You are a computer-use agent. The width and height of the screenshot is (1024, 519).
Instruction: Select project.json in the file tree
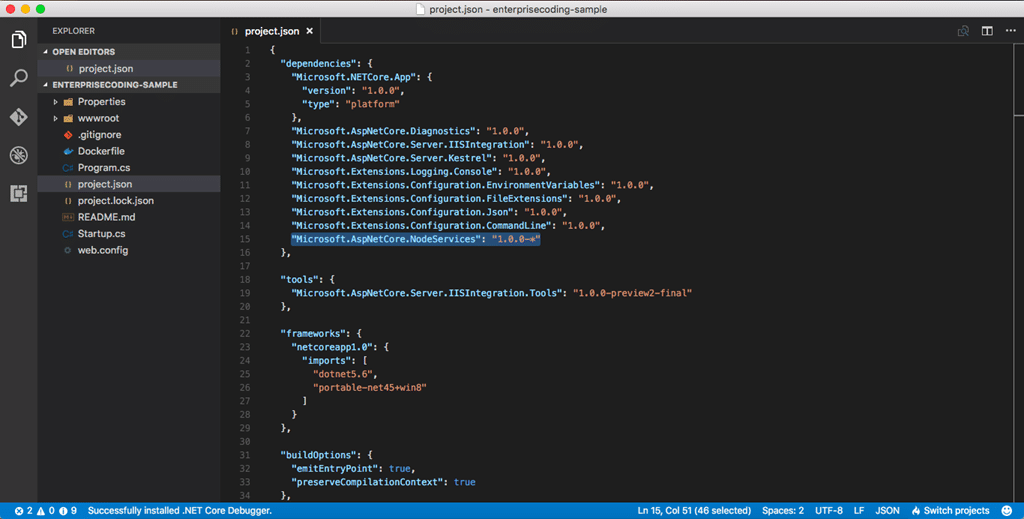coord(104,184)
